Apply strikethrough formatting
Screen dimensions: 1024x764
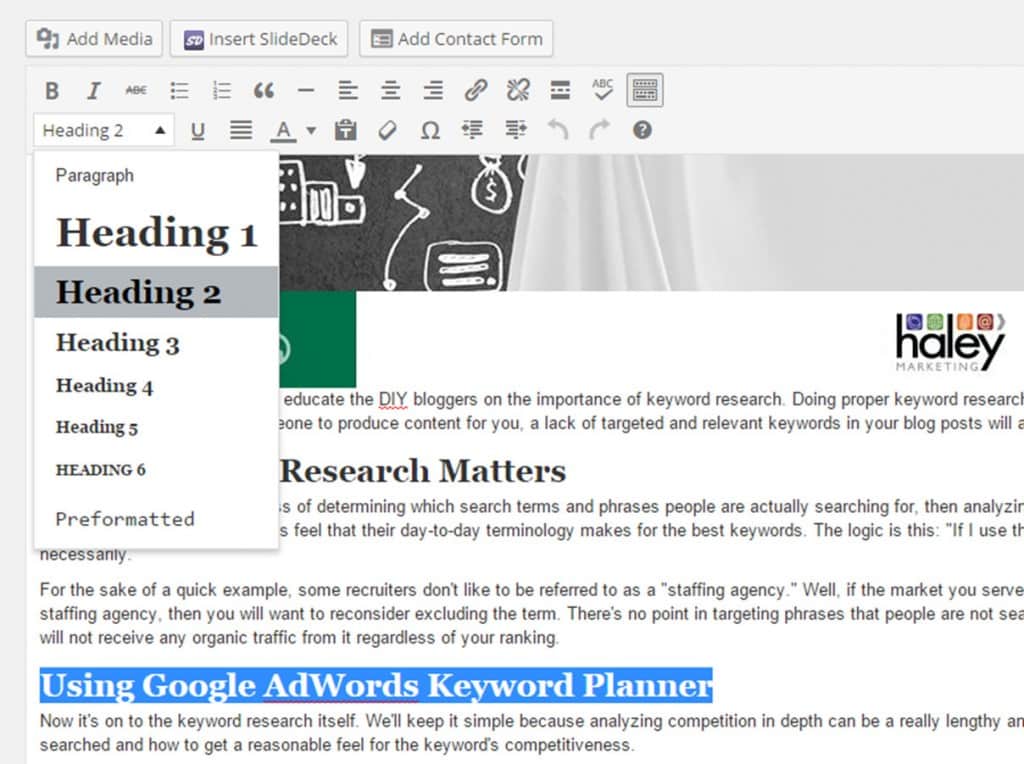[x=136, y=90]
